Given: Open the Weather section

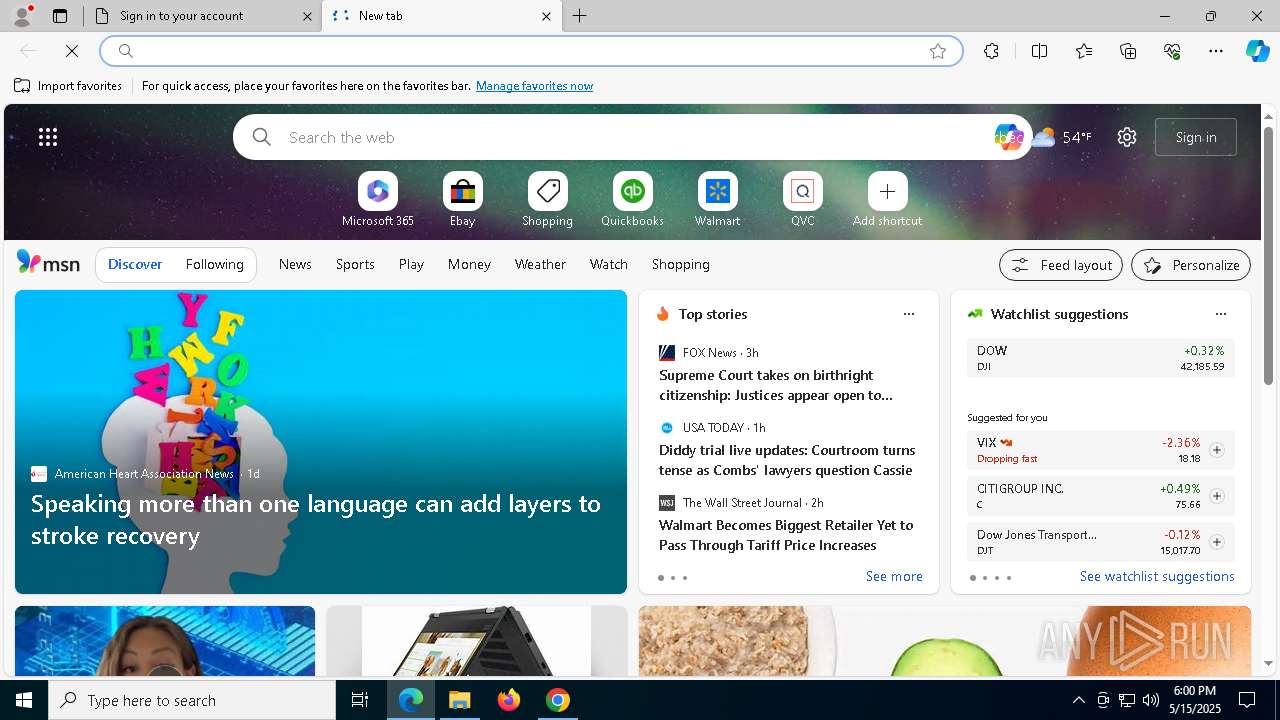Looking at the screenshot, I should (x=540, y=264).
